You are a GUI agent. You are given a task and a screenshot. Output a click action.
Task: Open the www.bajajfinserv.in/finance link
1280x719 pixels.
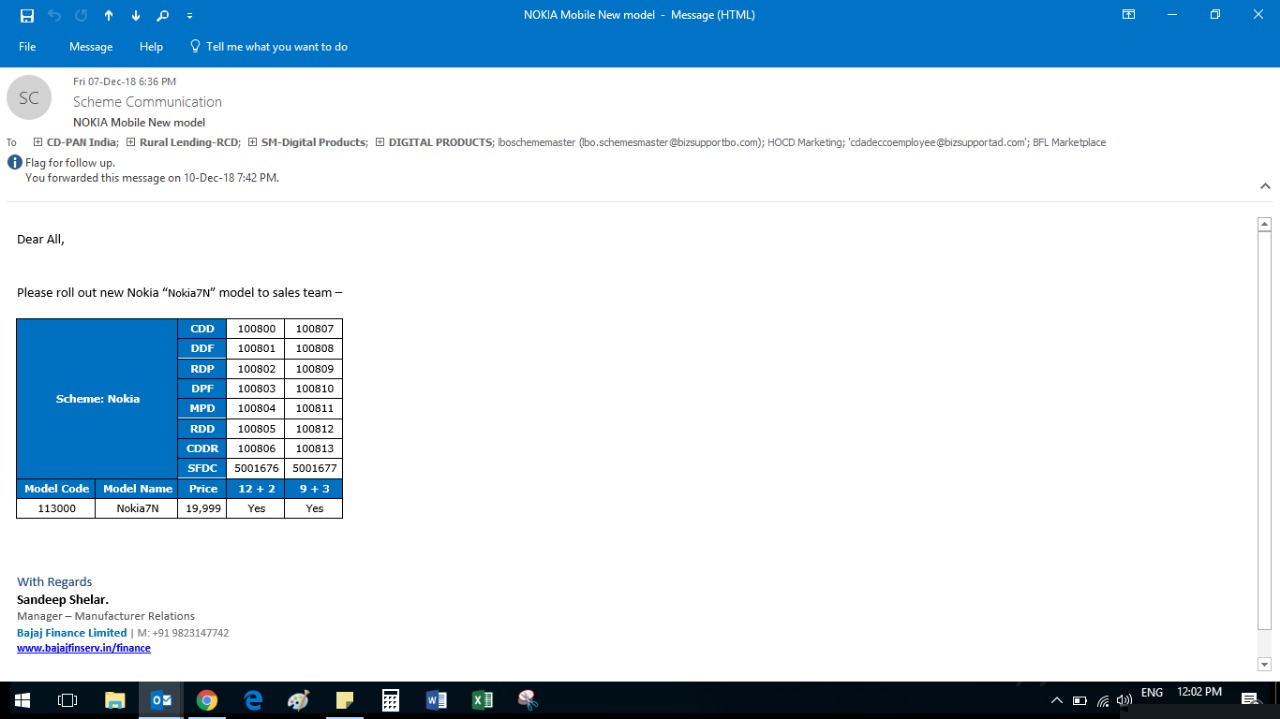coord(84,648)
